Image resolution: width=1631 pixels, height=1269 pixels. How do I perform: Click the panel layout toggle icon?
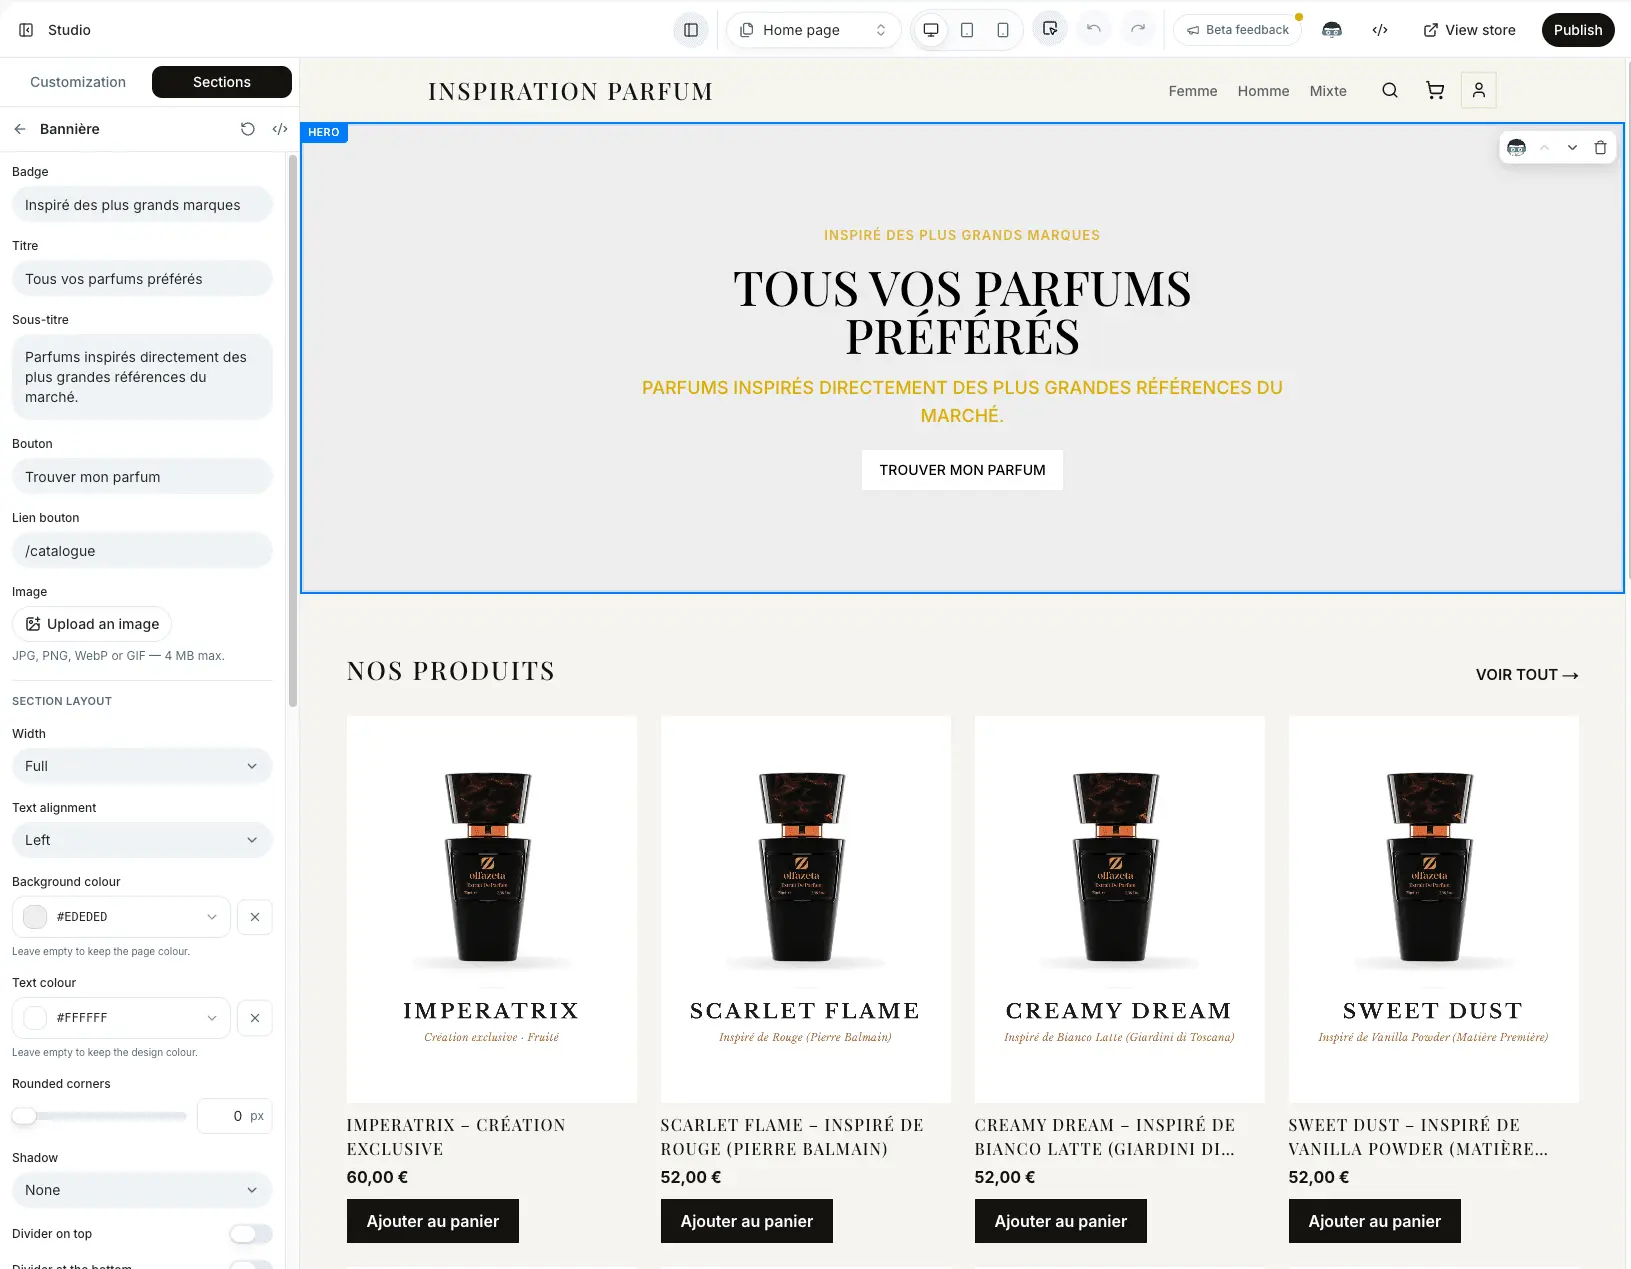pyautogui.click(x=690, y=30)
